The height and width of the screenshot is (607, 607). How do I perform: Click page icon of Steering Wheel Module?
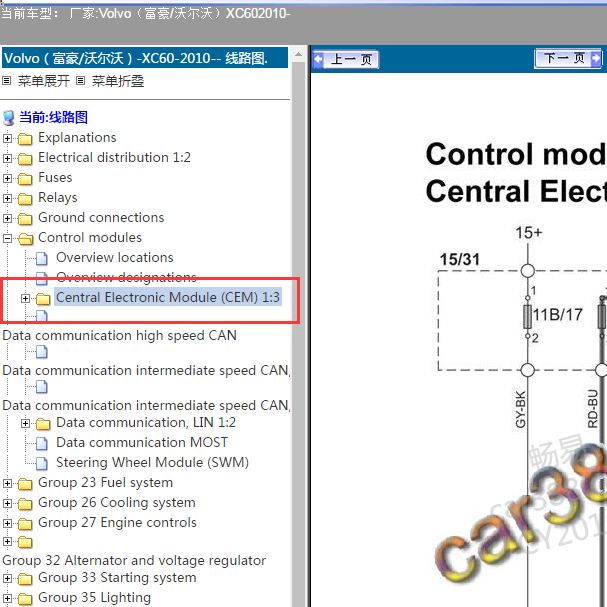click(x=42, y=463)
